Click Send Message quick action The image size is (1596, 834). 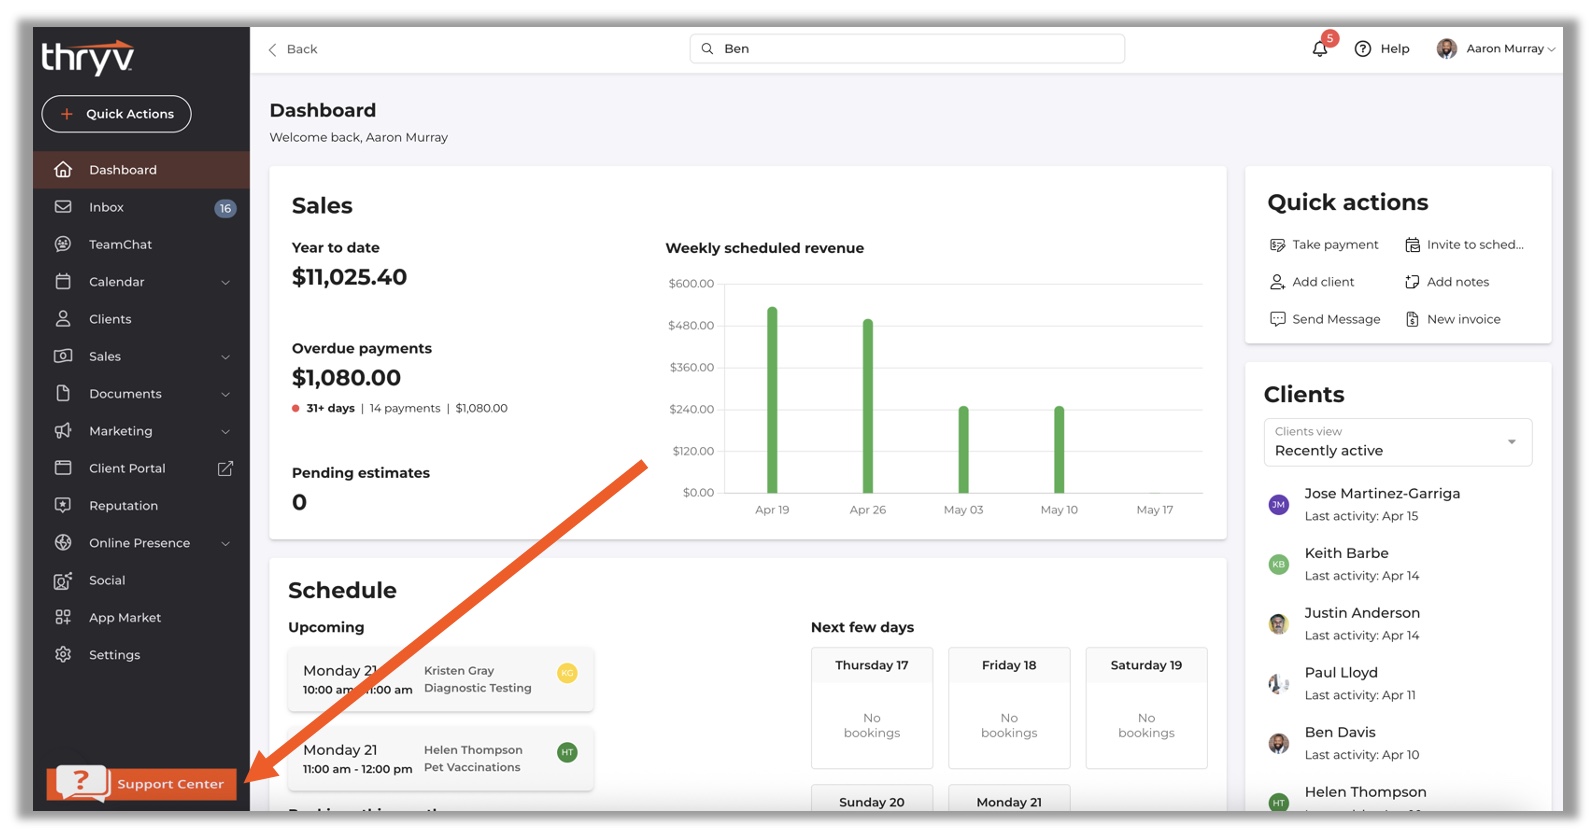tap(1325, 319)
